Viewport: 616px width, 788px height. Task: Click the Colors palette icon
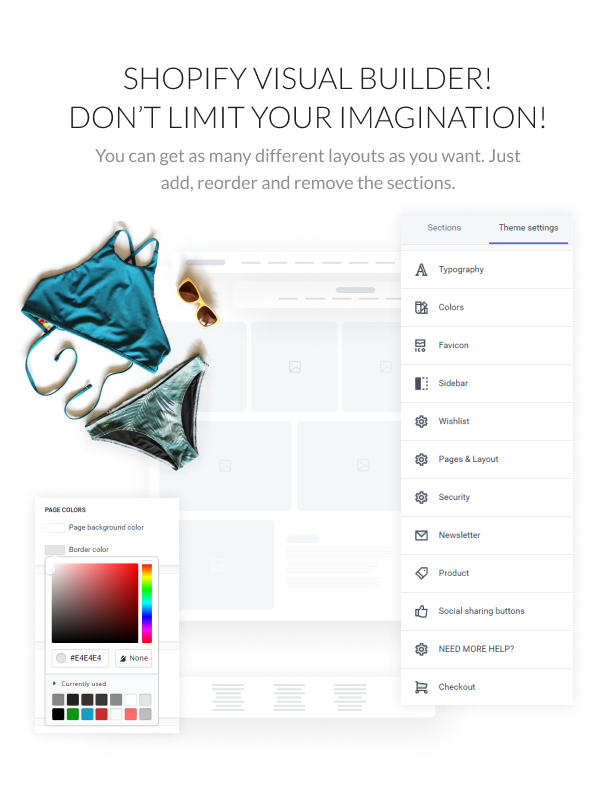421,308
